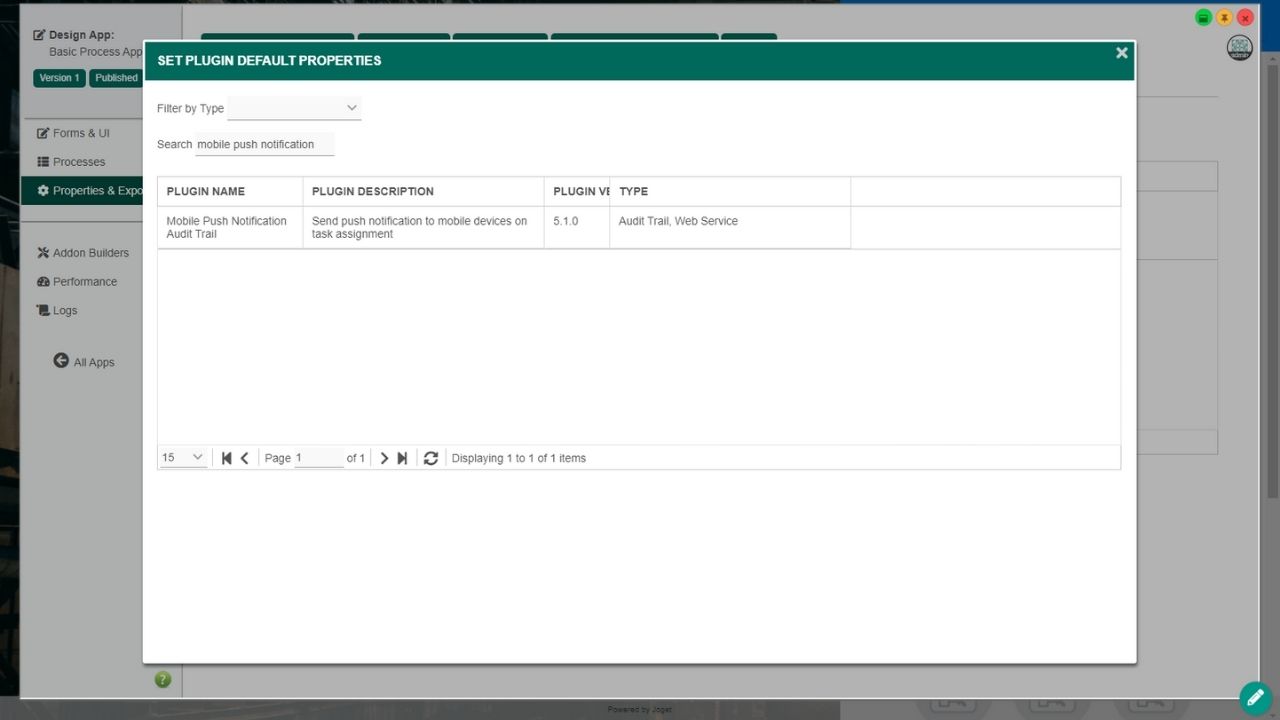Open the admin user avatar icon
This screenshot has height=720, width=1280.
pyautogui.click(x=1239, y=48)
